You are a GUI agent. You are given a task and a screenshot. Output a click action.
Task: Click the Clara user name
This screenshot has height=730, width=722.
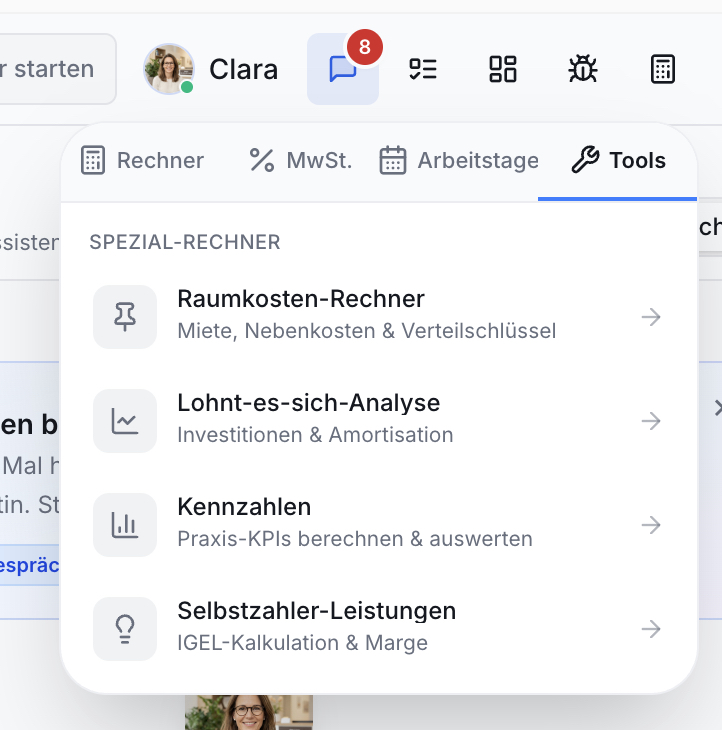click(243, 69)
